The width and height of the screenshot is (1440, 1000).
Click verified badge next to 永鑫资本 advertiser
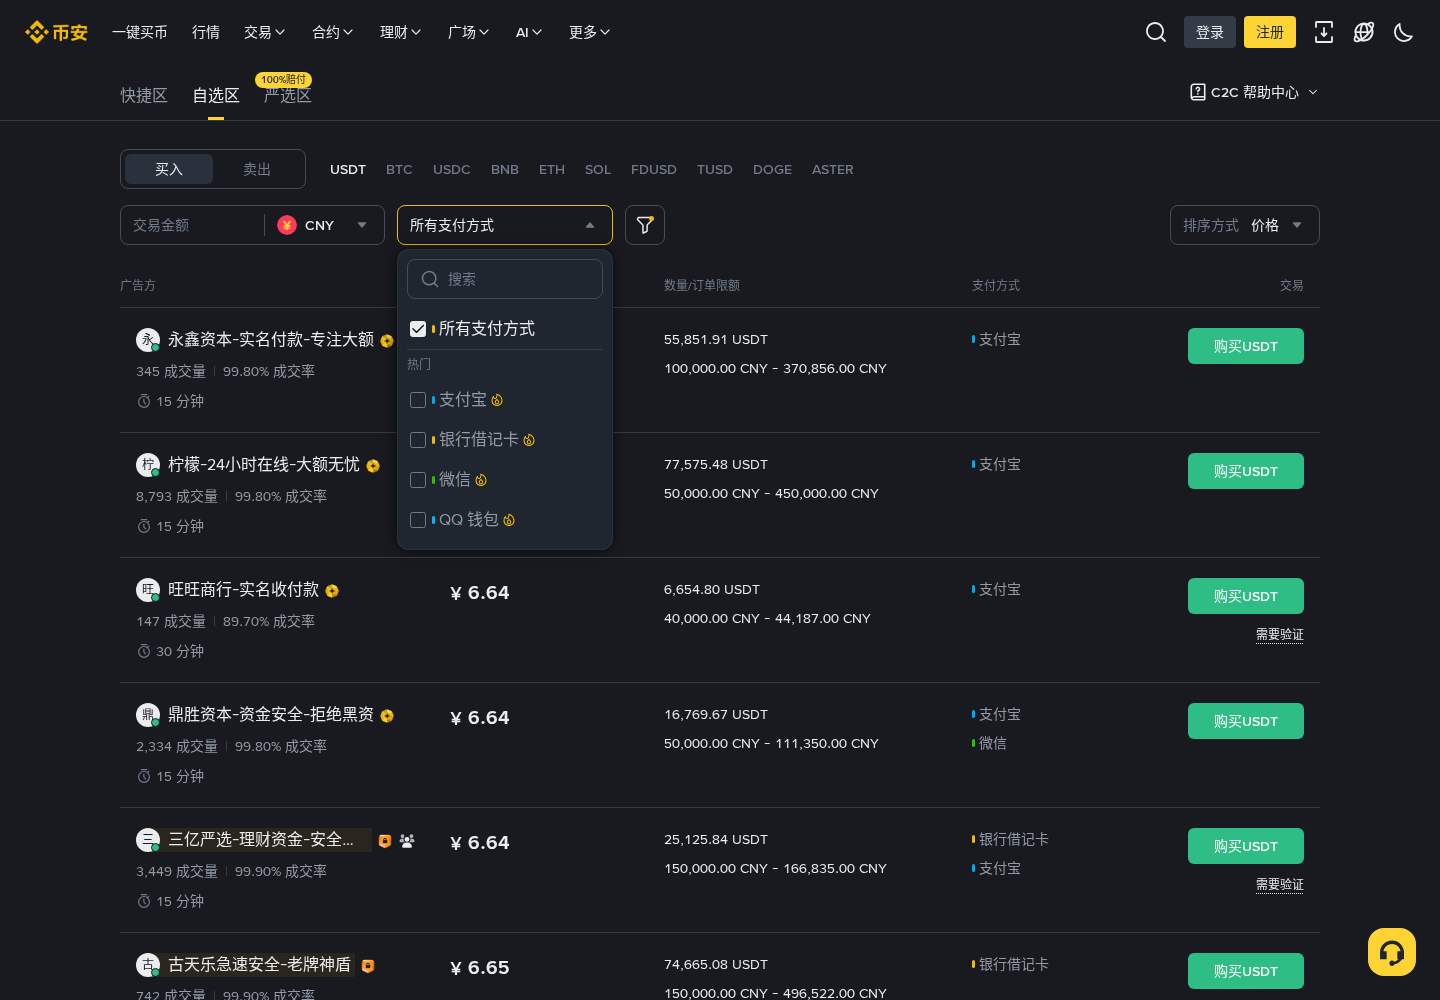point(387,341)
